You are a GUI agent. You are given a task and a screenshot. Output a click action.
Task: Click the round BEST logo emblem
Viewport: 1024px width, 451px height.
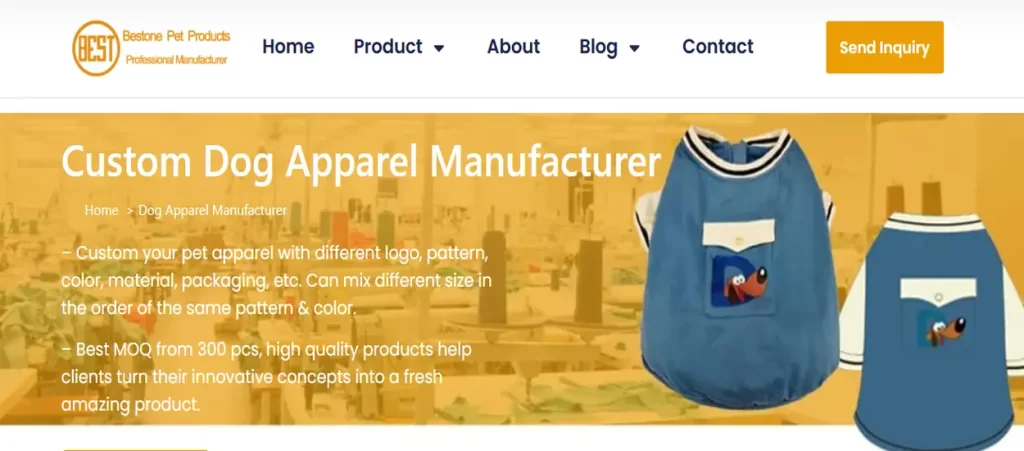click(96, 48)
